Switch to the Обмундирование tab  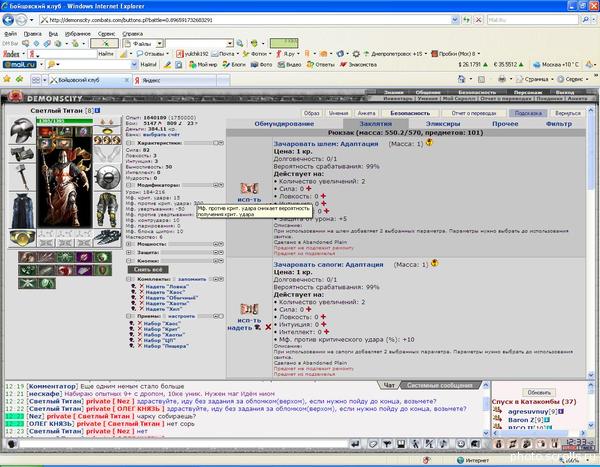coord(284,124)
